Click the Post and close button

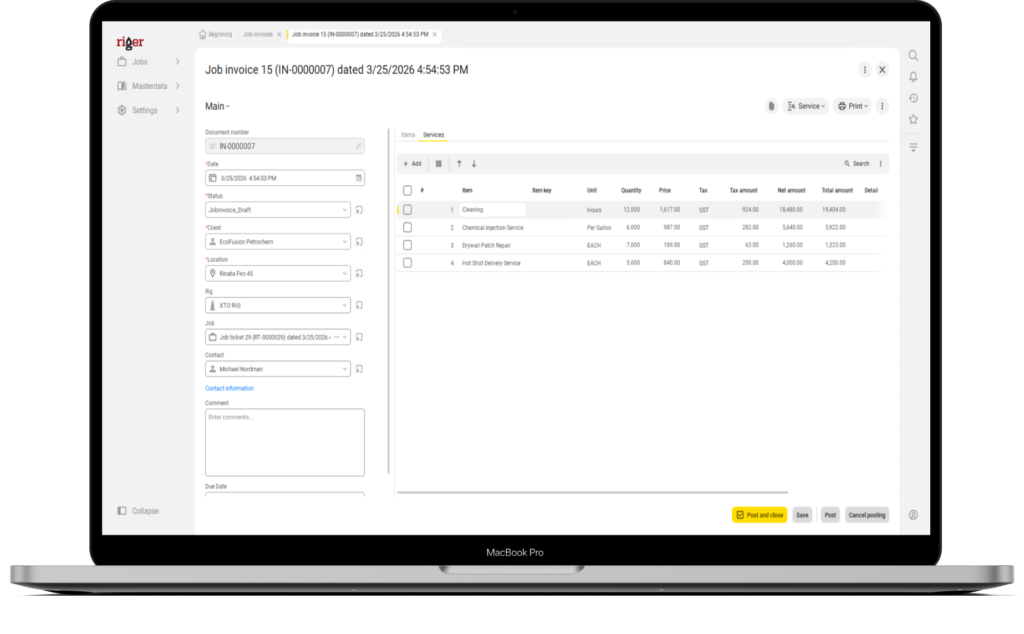coord(760,515)
